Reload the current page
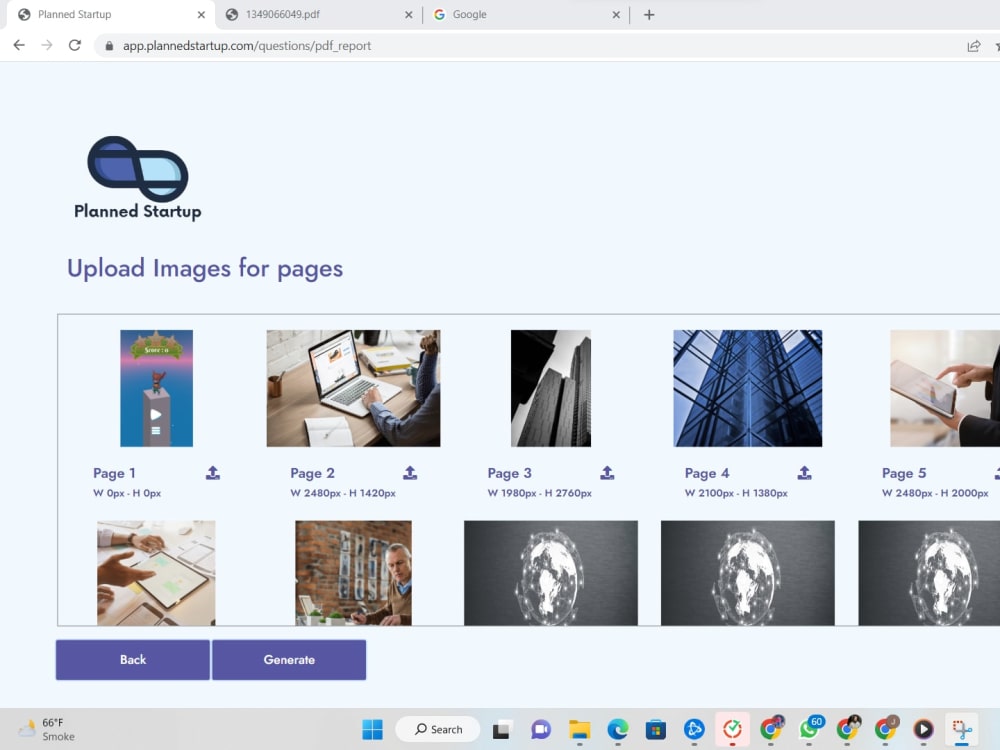The image size is (1000, 750). click(x=75, y=45)
